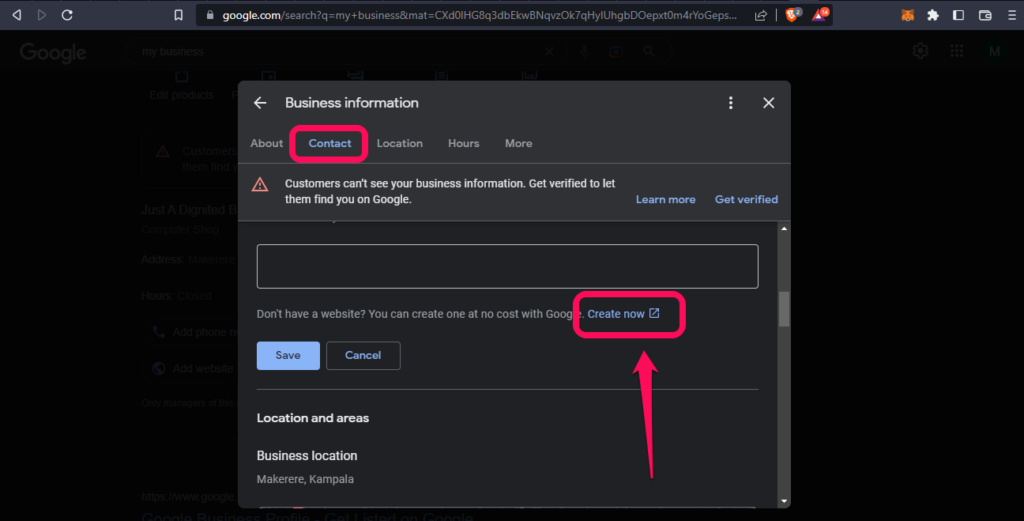The image size is (1024, 521).
Task: Reload the page with the refresh icon
Action: pyautogui.click(x=67, y=14)
